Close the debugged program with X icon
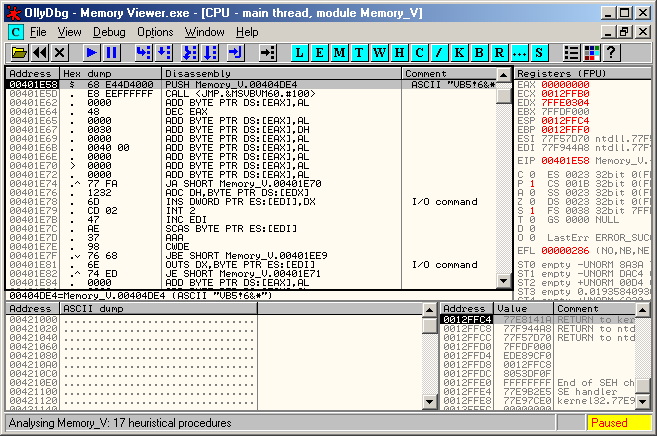Screen dimensions: 657x436 point(59,53)
